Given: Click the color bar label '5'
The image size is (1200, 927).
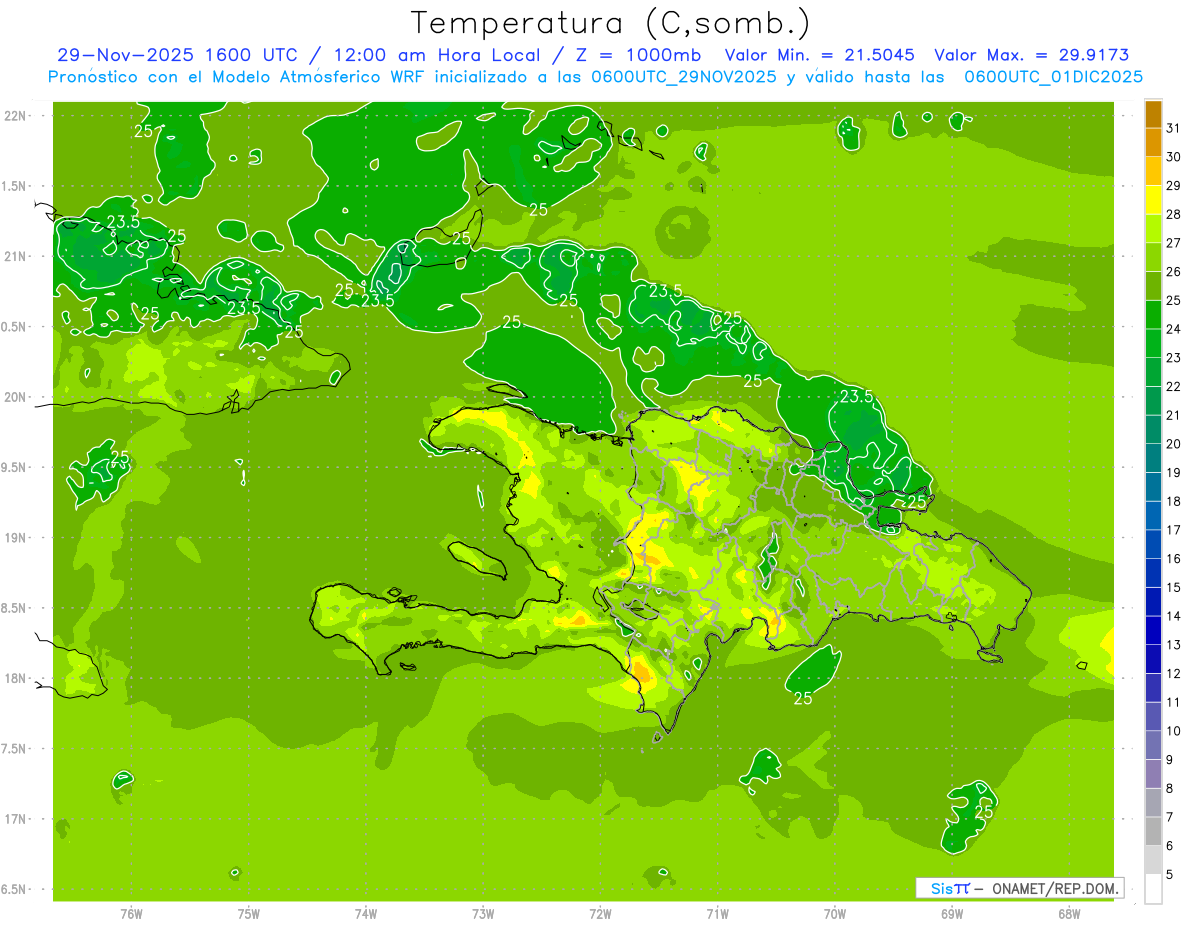Looking at the screenshot, I should 1170,874.
